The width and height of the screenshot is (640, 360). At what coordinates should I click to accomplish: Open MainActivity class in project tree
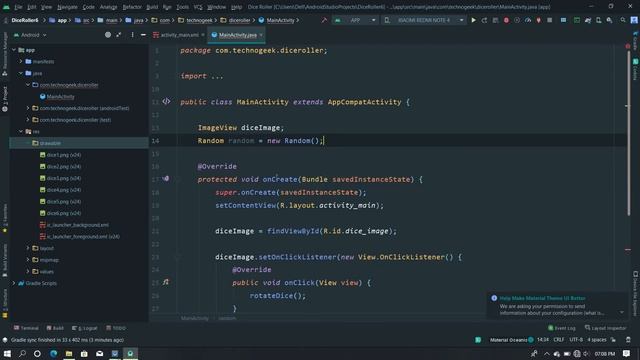[x=60, y=97]
